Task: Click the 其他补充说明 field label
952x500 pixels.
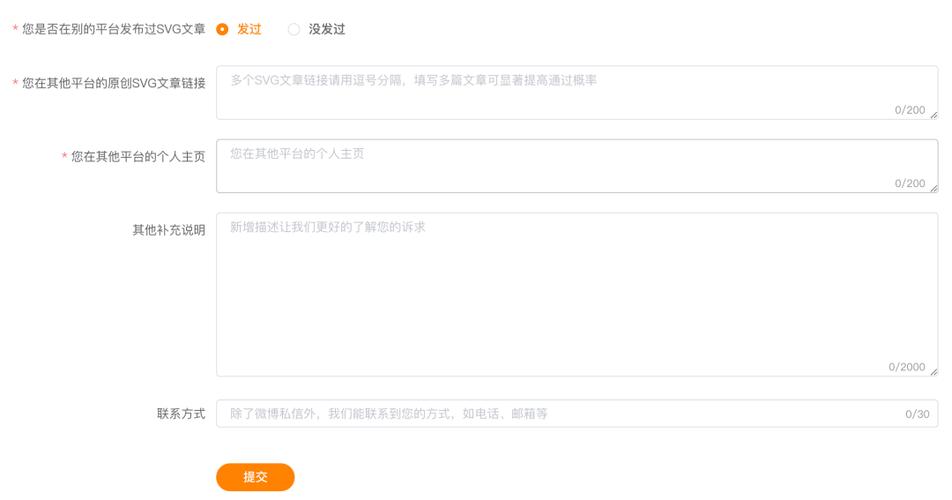Action: (x=169, y=230)
